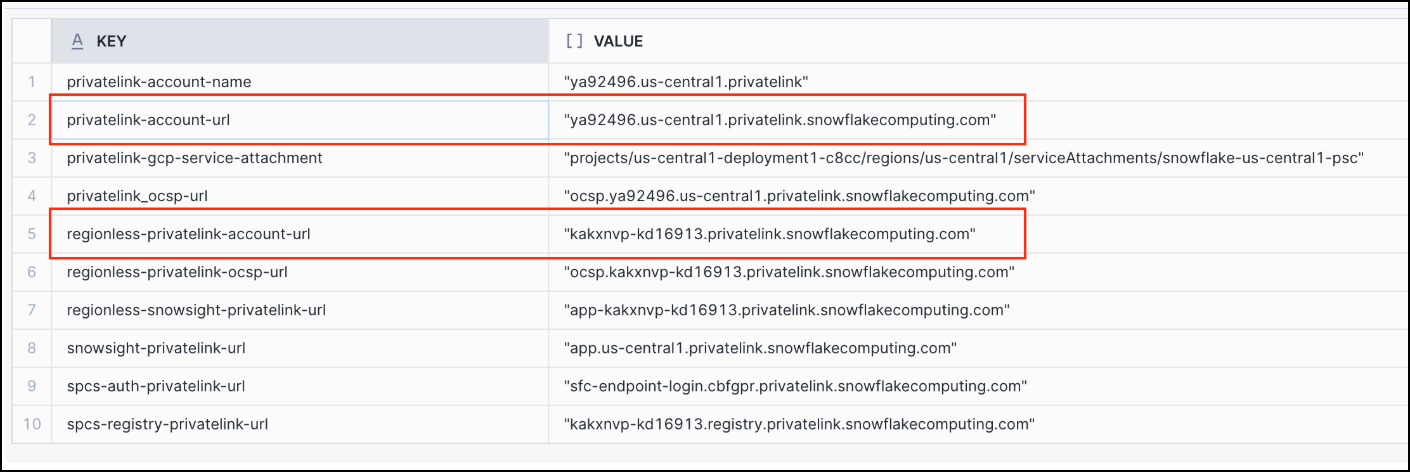Click the text-type icon in KEY header

(78, 41)
